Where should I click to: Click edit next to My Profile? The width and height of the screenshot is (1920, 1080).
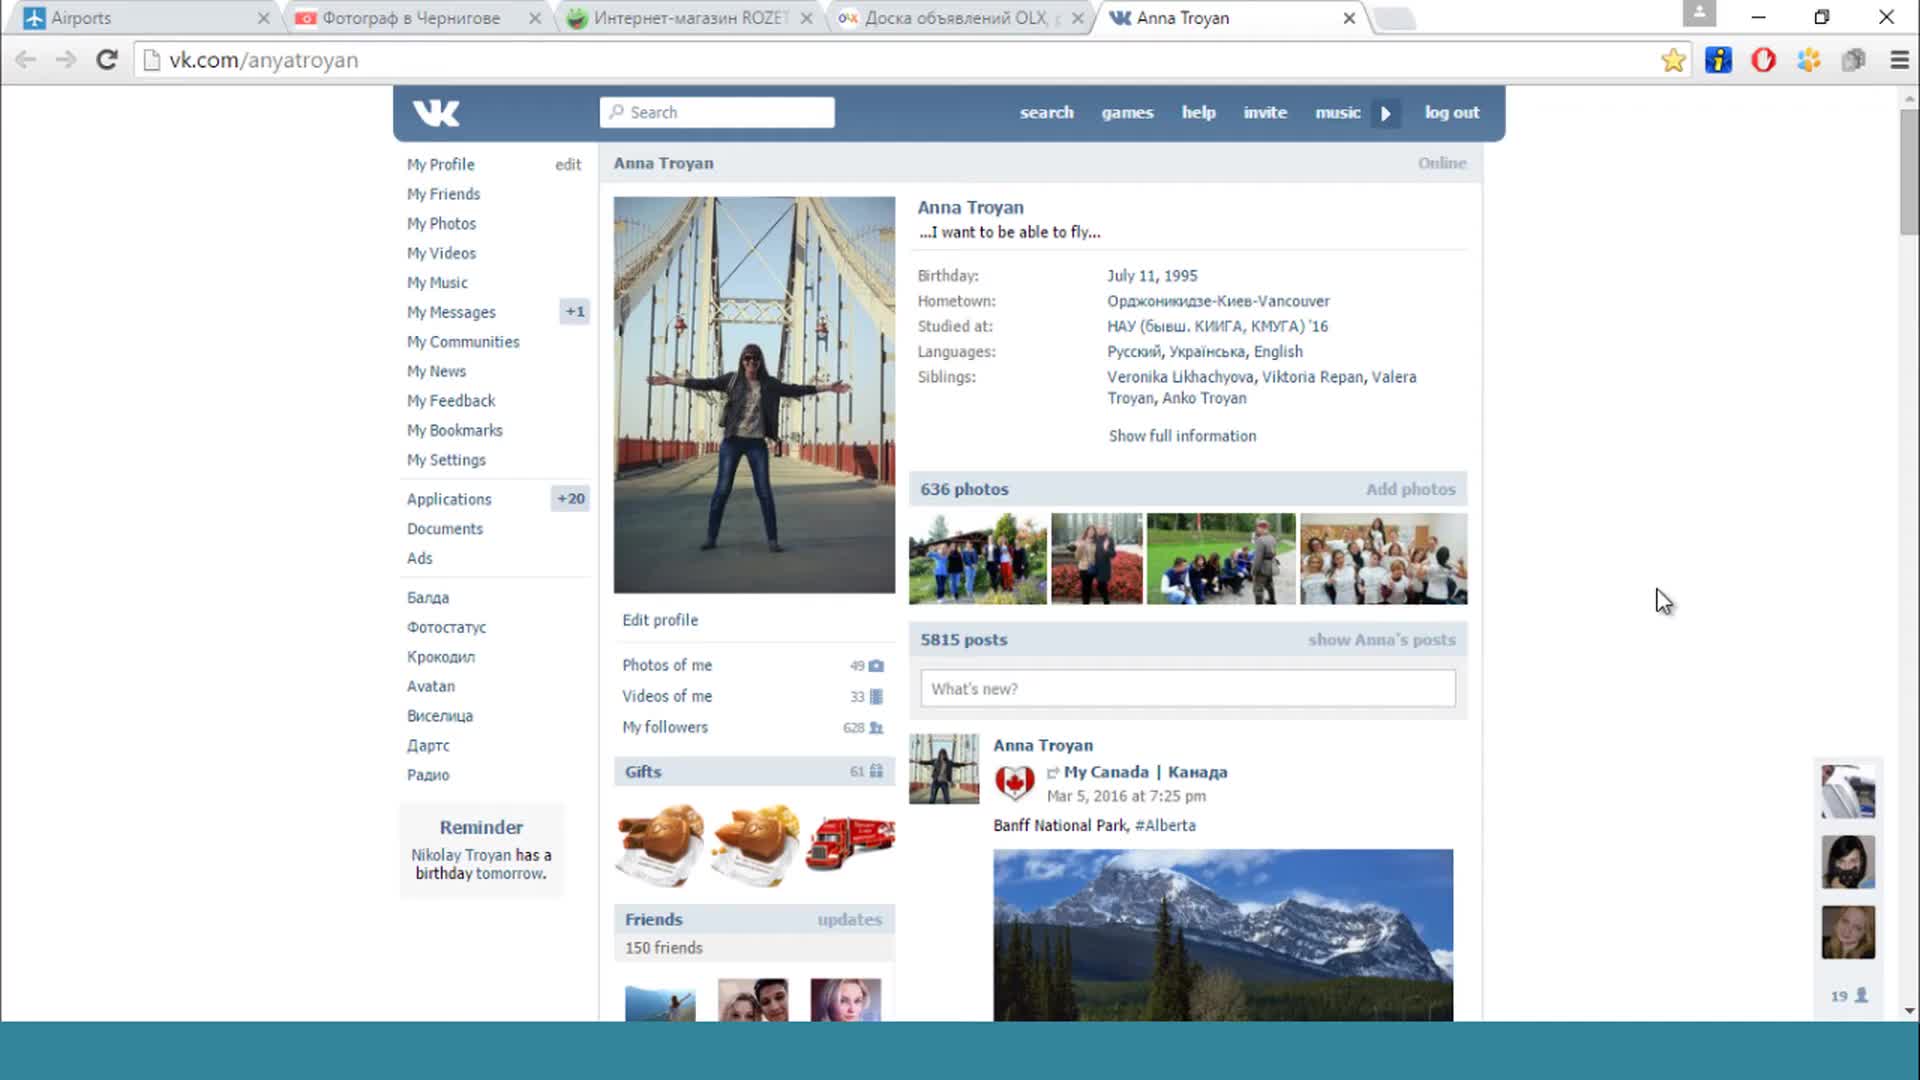568,165
